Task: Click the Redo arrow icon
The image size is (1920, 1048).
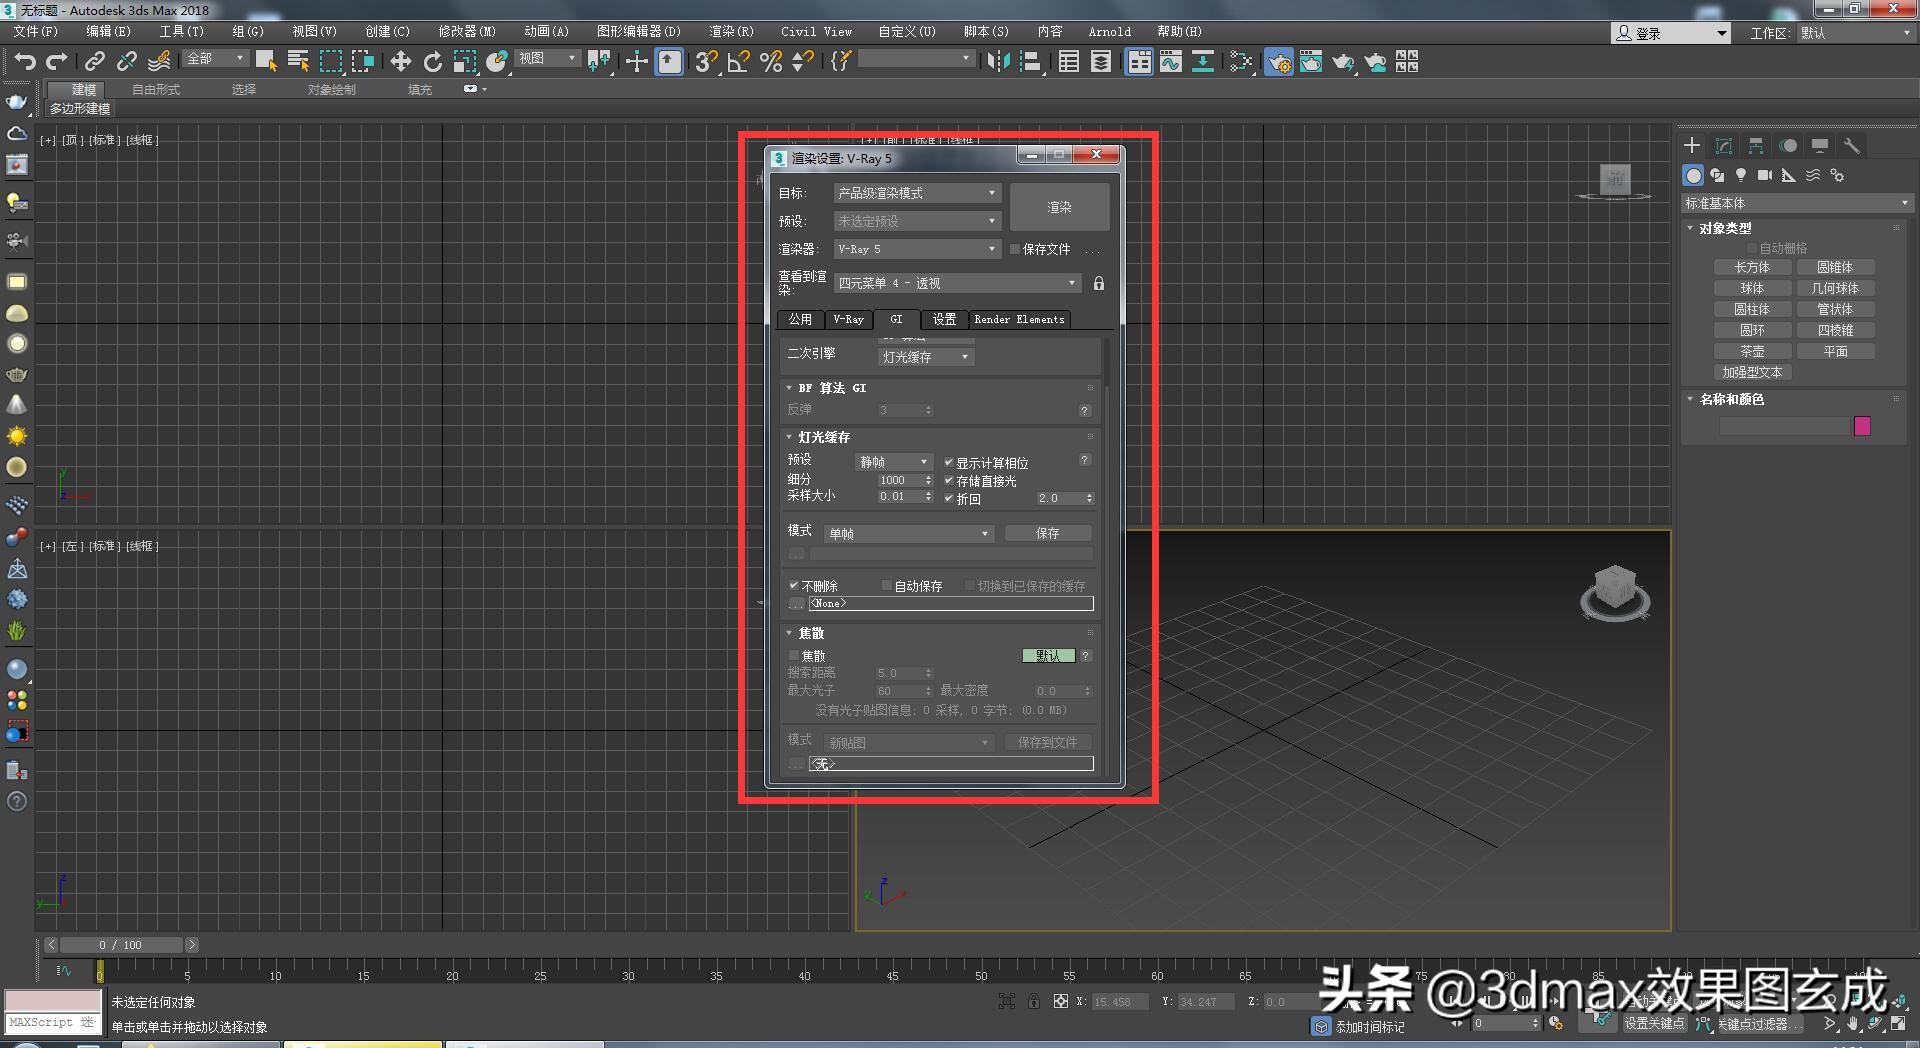Action: 57,62
